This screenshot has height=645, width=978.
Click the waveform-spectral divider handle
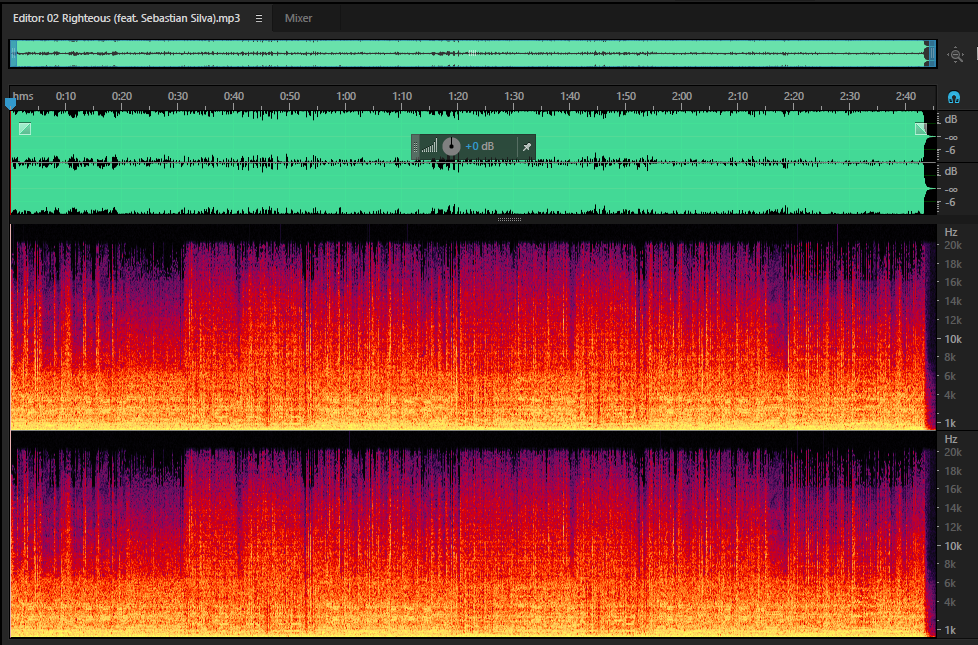coord(510,220)
